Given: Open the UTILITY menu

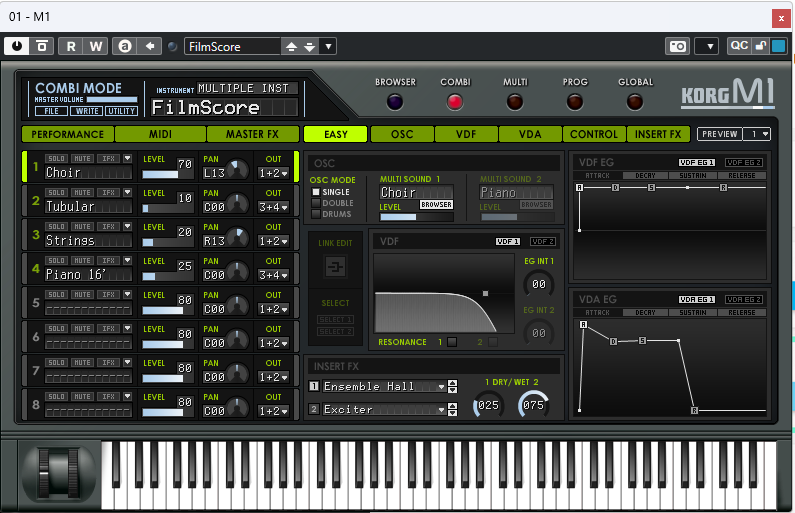Looking at the screenshot, I should tap(122, 111).
